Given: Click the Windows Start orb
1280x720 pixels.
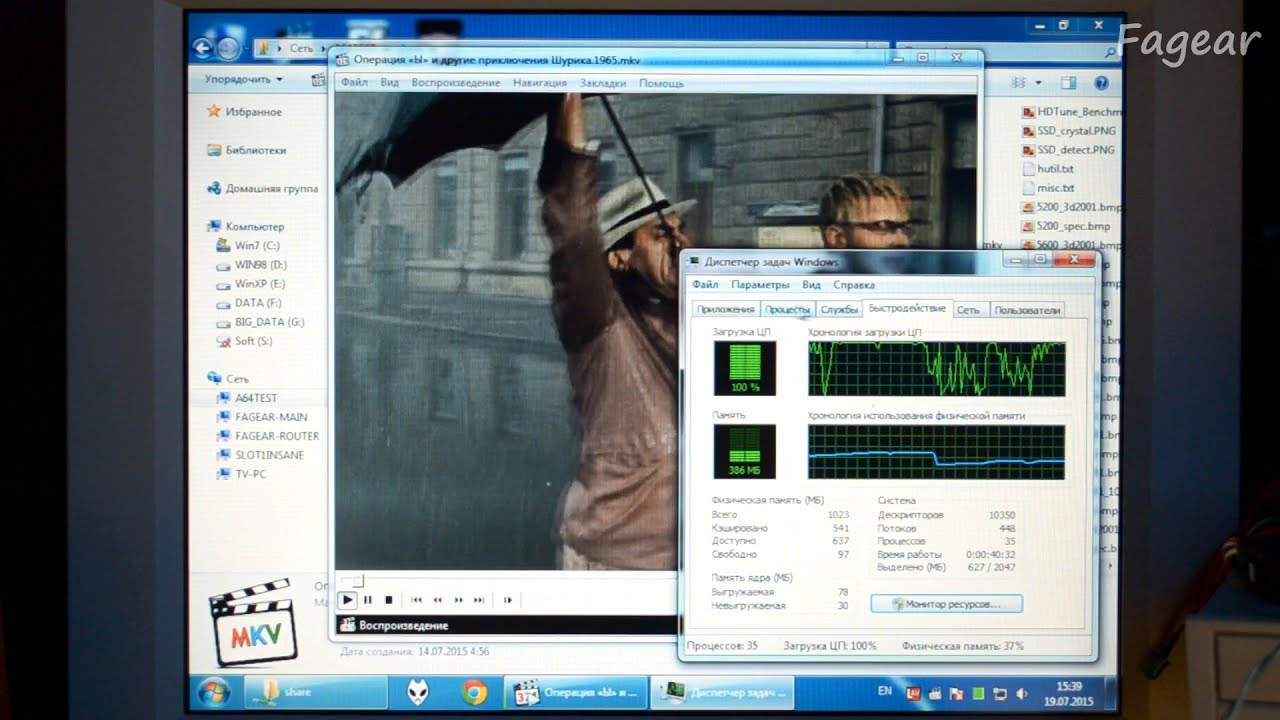Looking at the screenshot, I should (213, 692).
